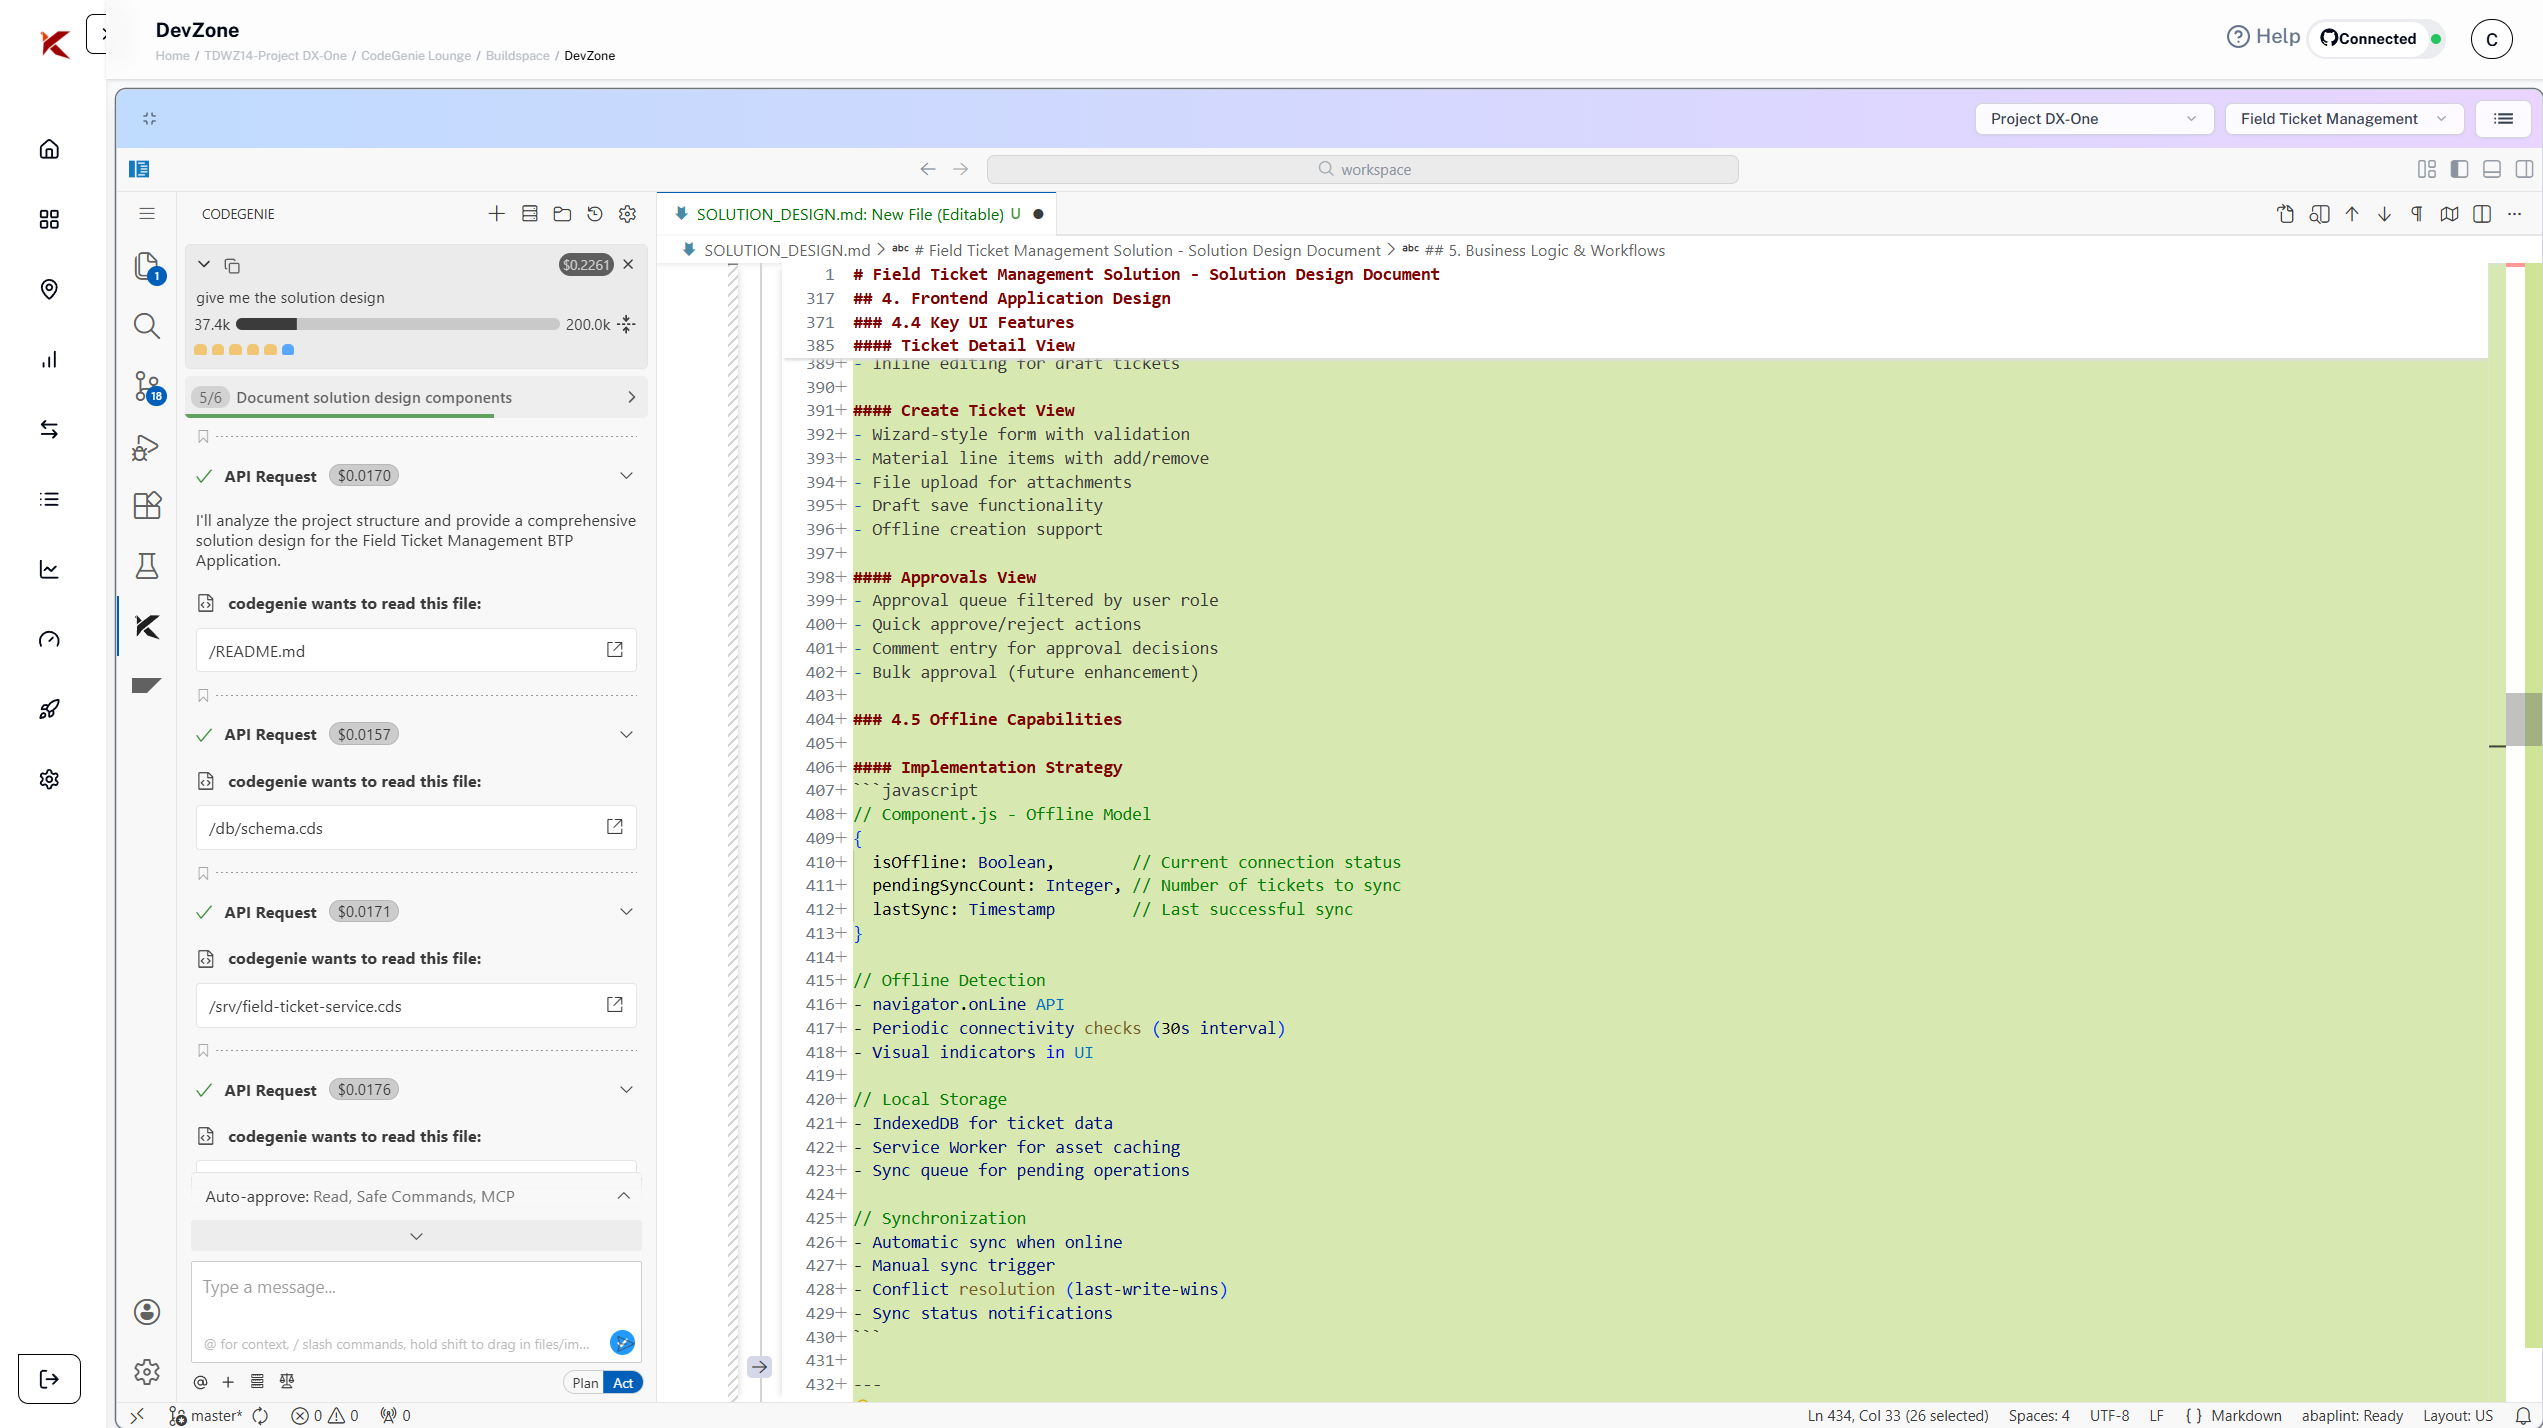Start a new CodeGenie task with the plus icon
The image size is (2543, 1428).
click(x=496, y=214)
